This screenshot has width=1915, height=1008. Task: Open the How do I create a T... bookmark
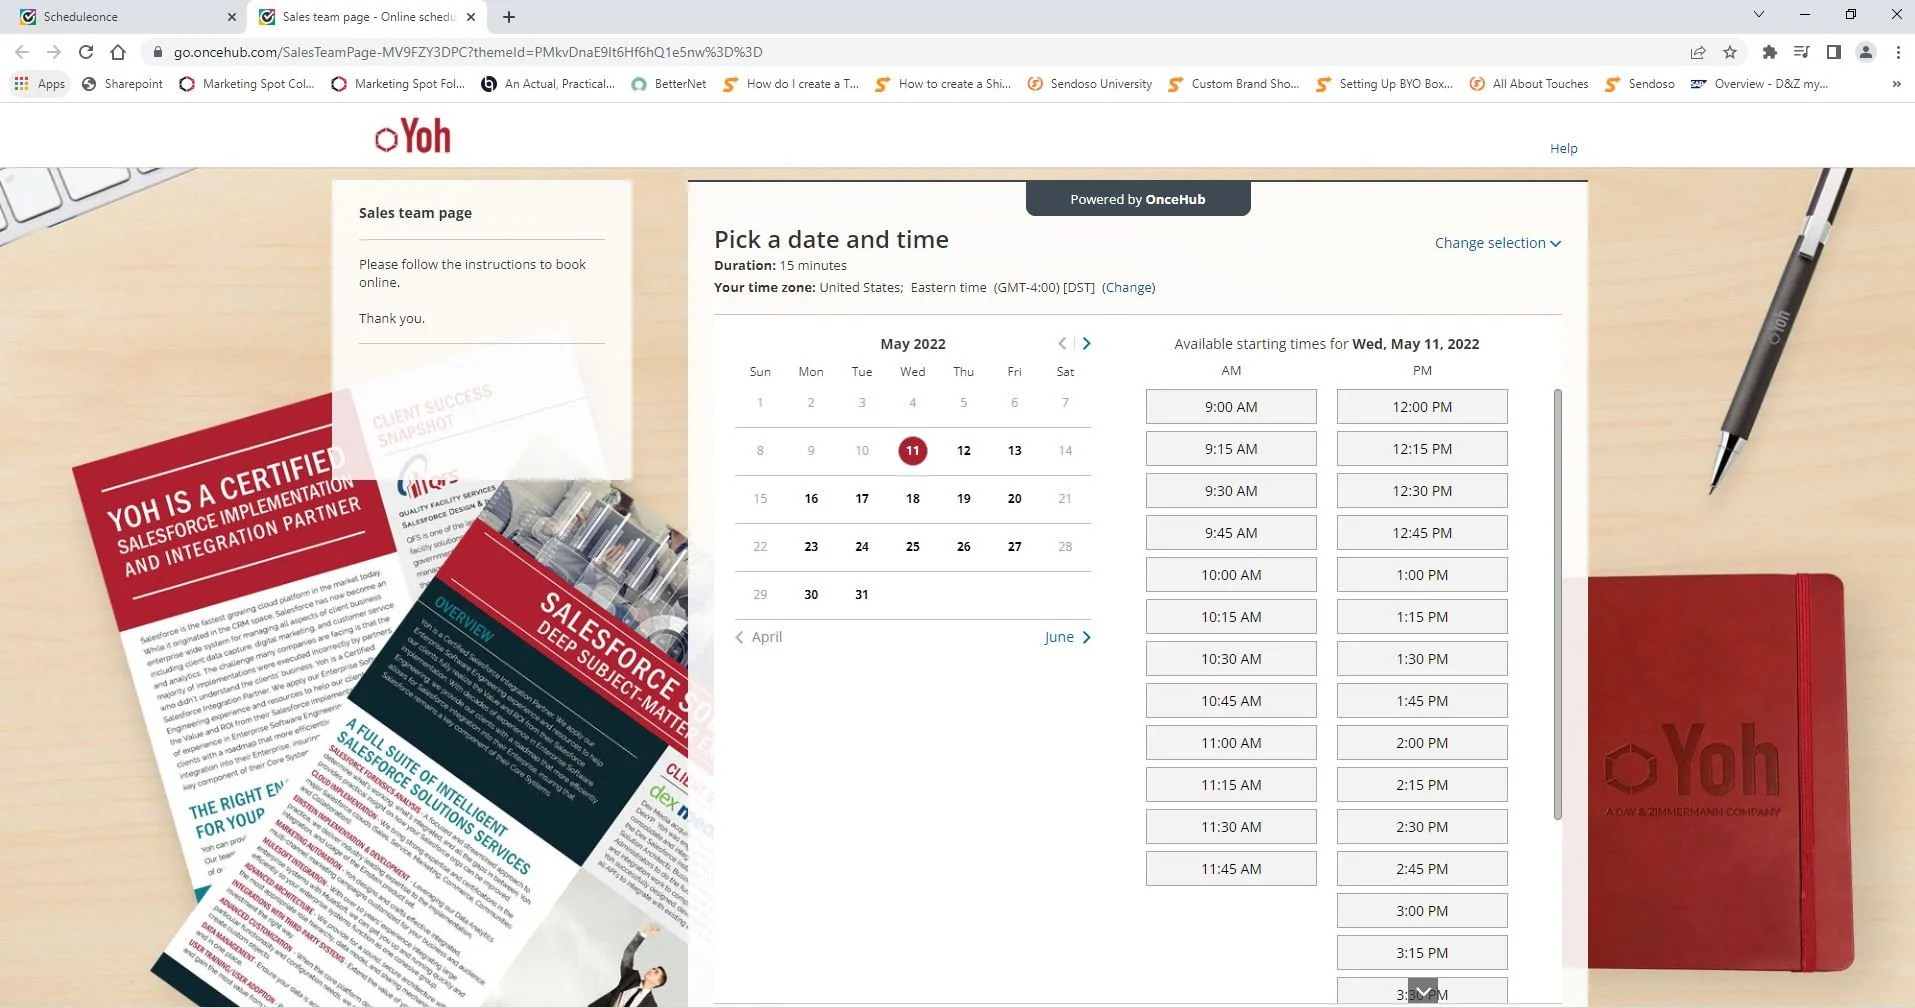(x=790, y=84)
